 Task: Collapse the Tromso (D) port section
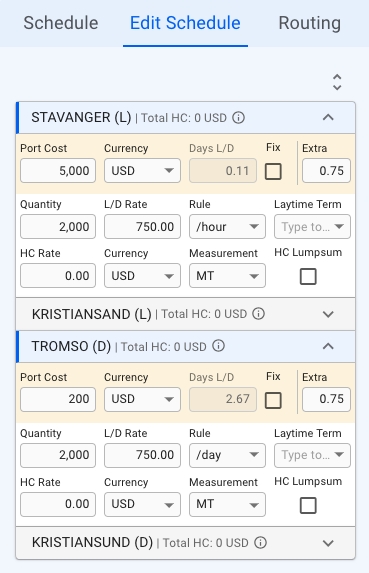[x=328, y=346]
